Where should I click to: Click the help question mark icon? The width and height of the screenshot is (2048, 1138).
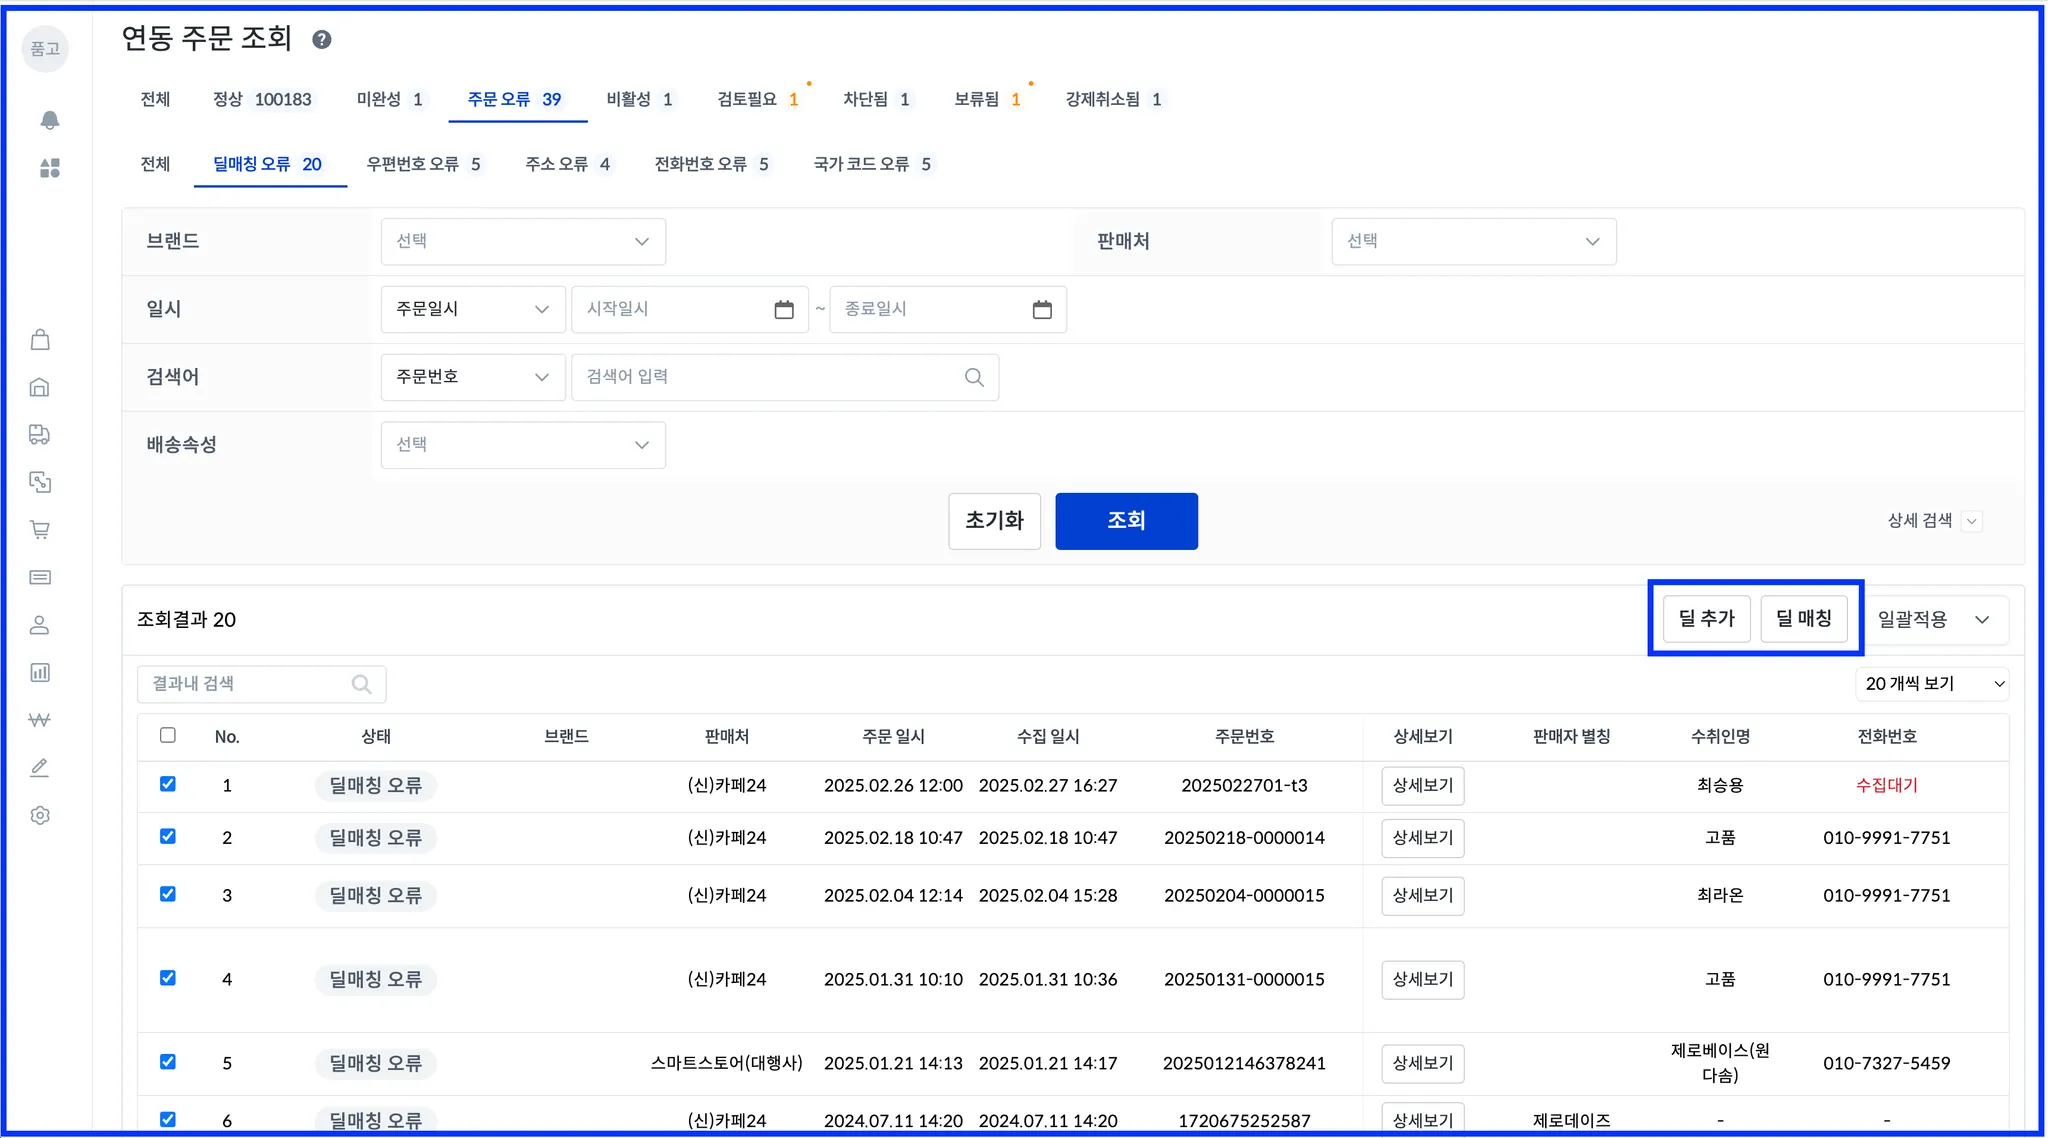tap(321, 40)
